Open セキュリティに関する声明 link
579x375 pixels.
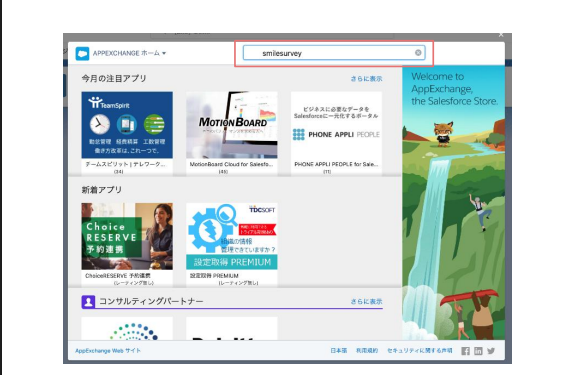pyautogui.click(x=419, y=351)
